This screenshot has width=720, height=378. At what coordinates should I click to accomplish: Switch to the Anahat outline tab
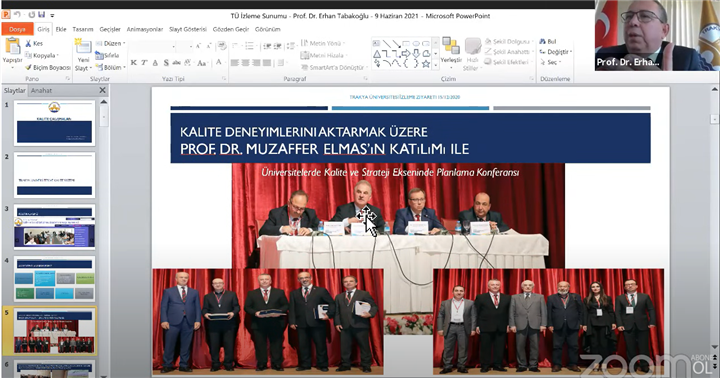[41, 90]
